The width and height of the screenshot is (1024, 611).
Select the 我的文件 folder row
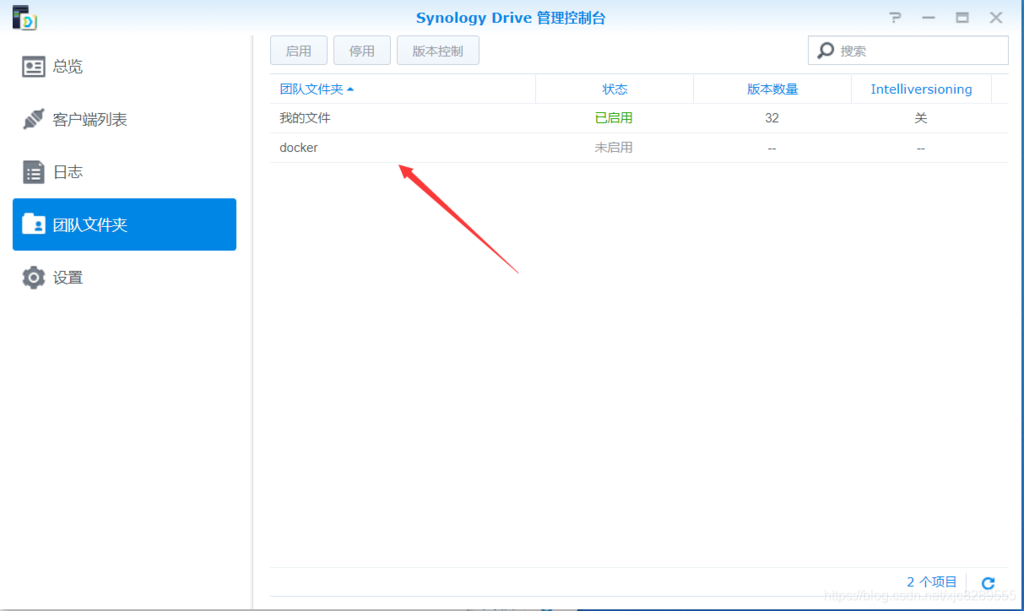tap(305, 118)
